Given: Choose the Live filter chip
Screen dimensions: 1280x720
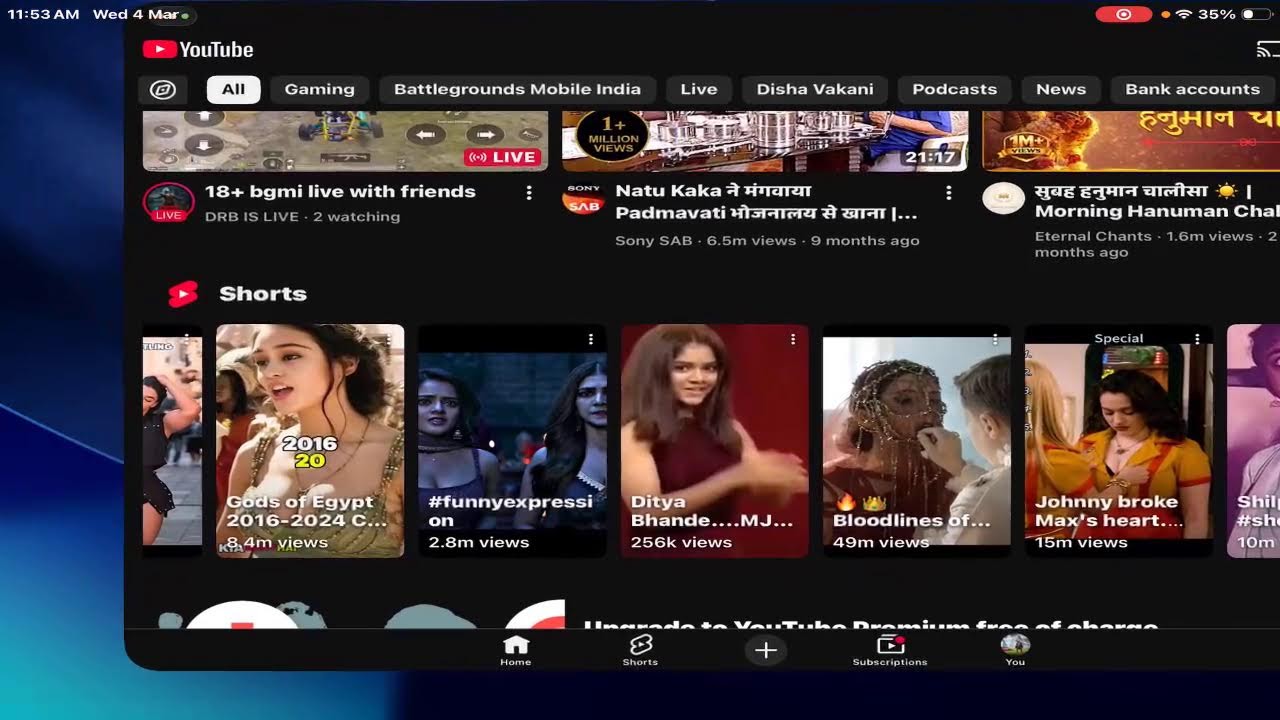Looking at the screenshot, I should pos(699,89).
